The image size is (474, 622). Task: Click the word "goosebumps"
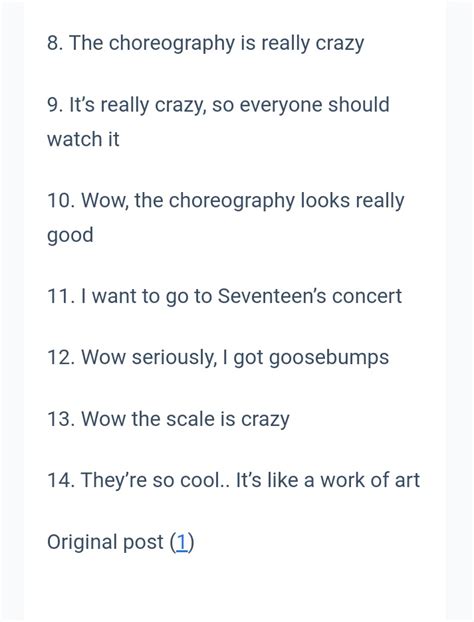329,358
